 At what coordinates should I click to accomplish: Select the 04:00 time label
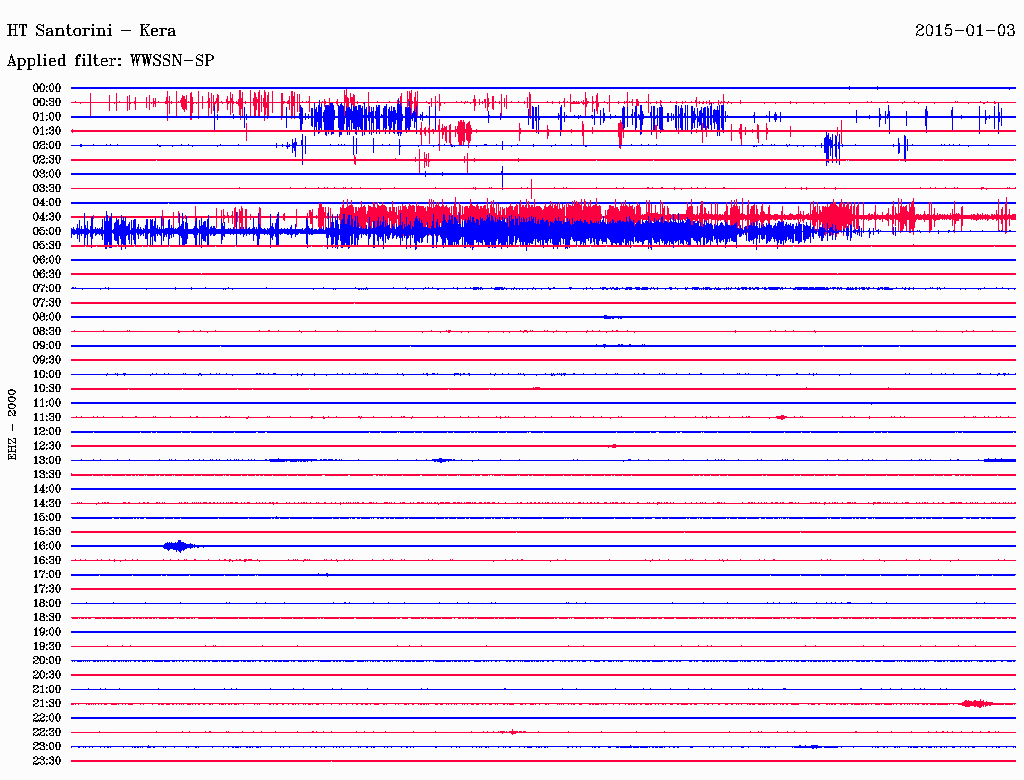[x=47, y=203]
